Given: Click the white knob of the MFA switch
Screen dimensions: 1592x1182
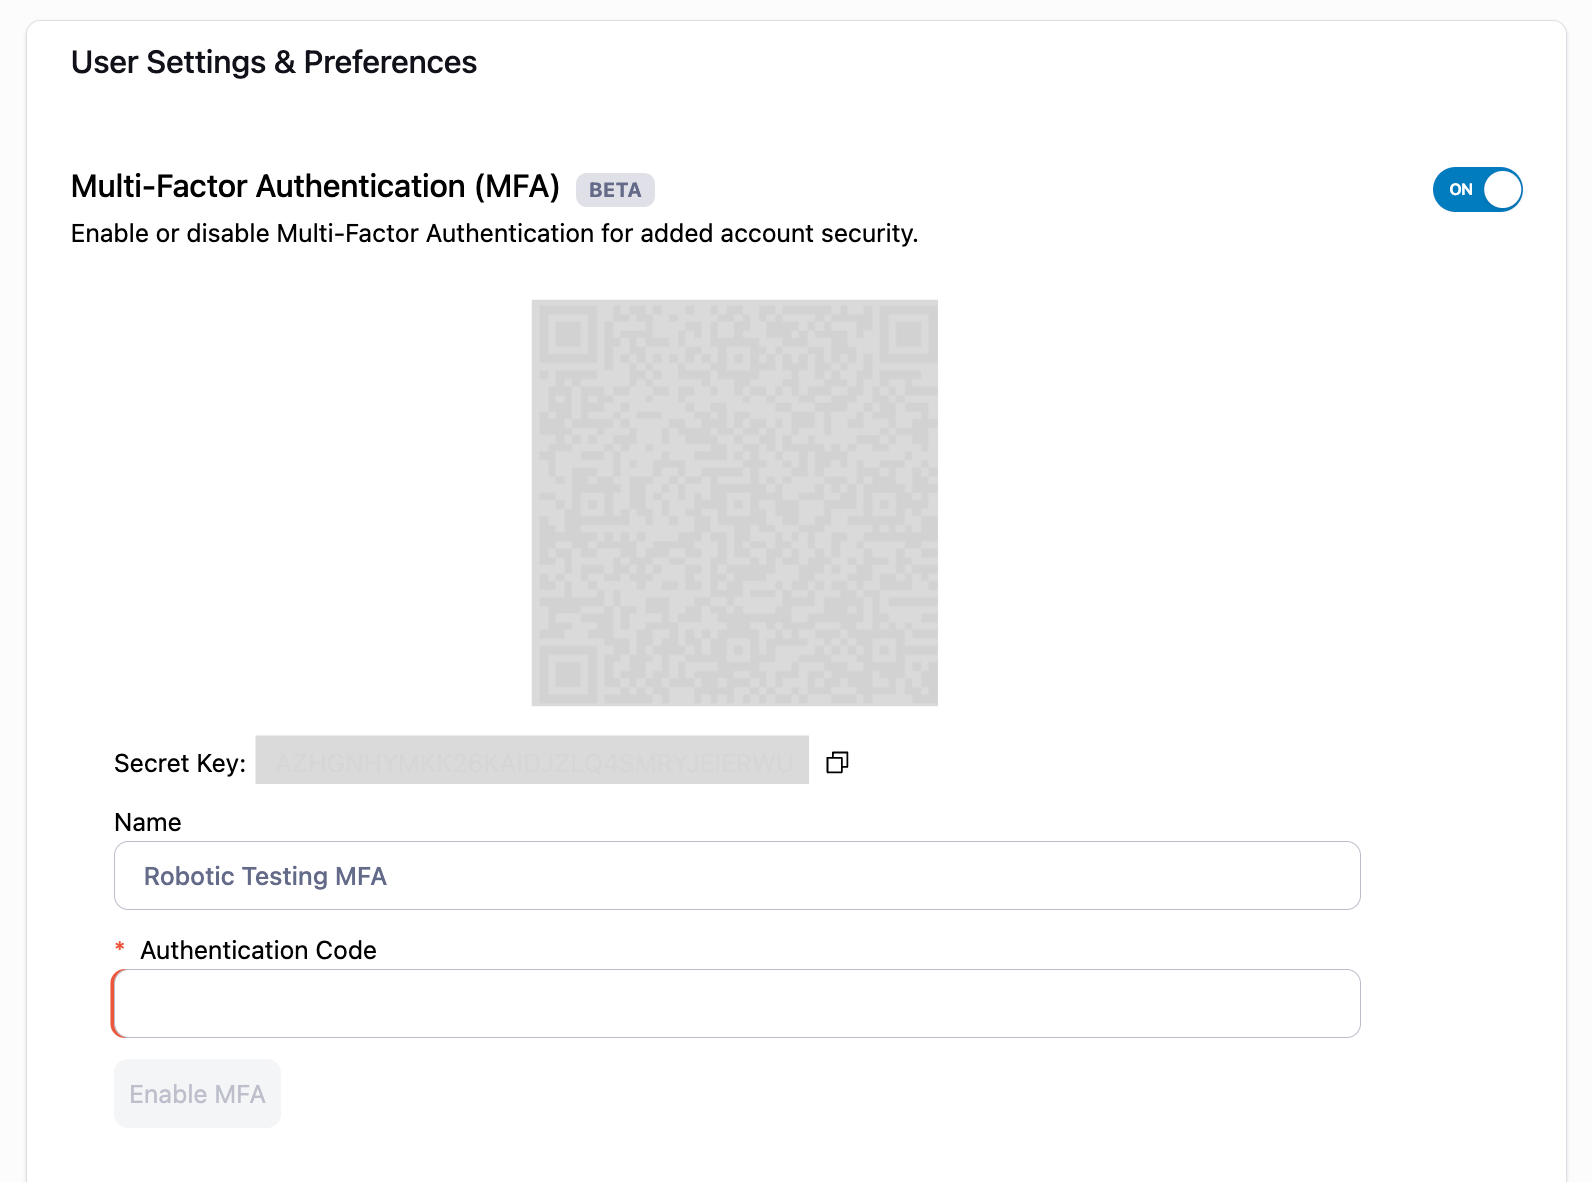Looking at the screenshot, I should pyautogui.click(x=1502, y=190).
